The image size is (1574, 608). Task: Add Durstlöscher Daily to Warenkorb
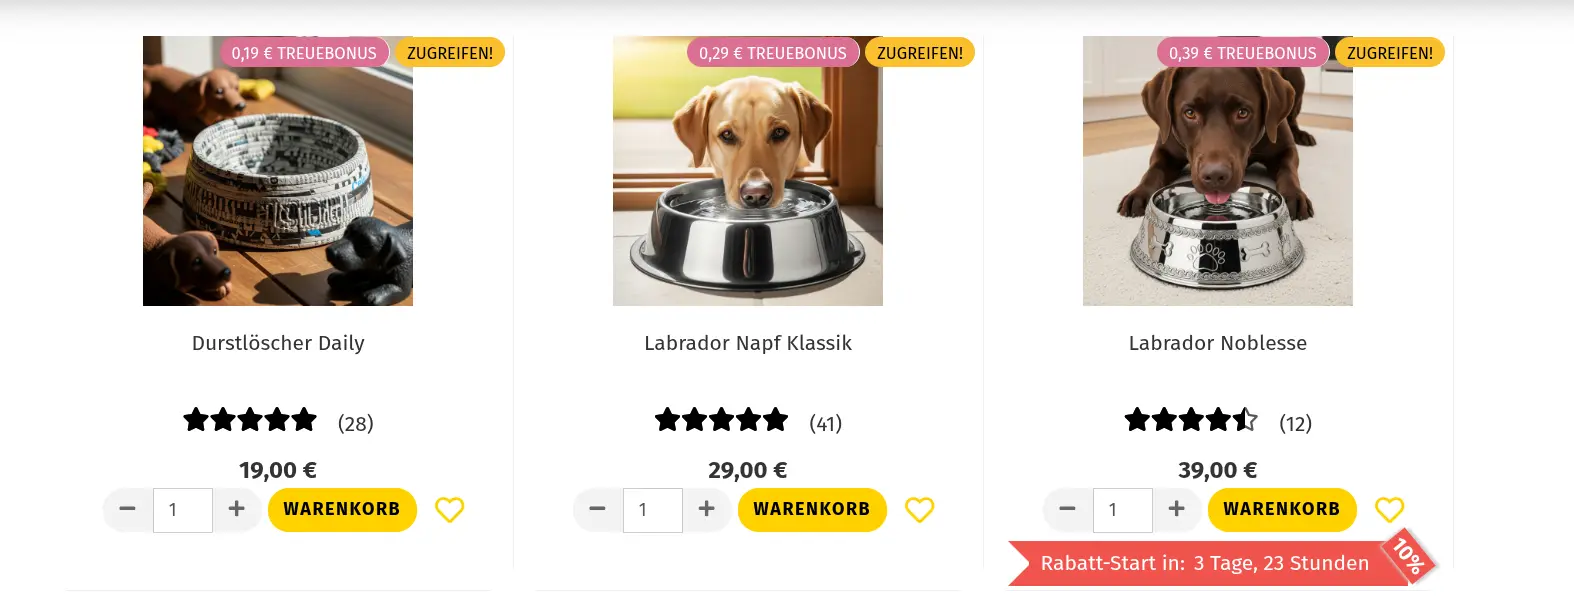click(342, 509)
